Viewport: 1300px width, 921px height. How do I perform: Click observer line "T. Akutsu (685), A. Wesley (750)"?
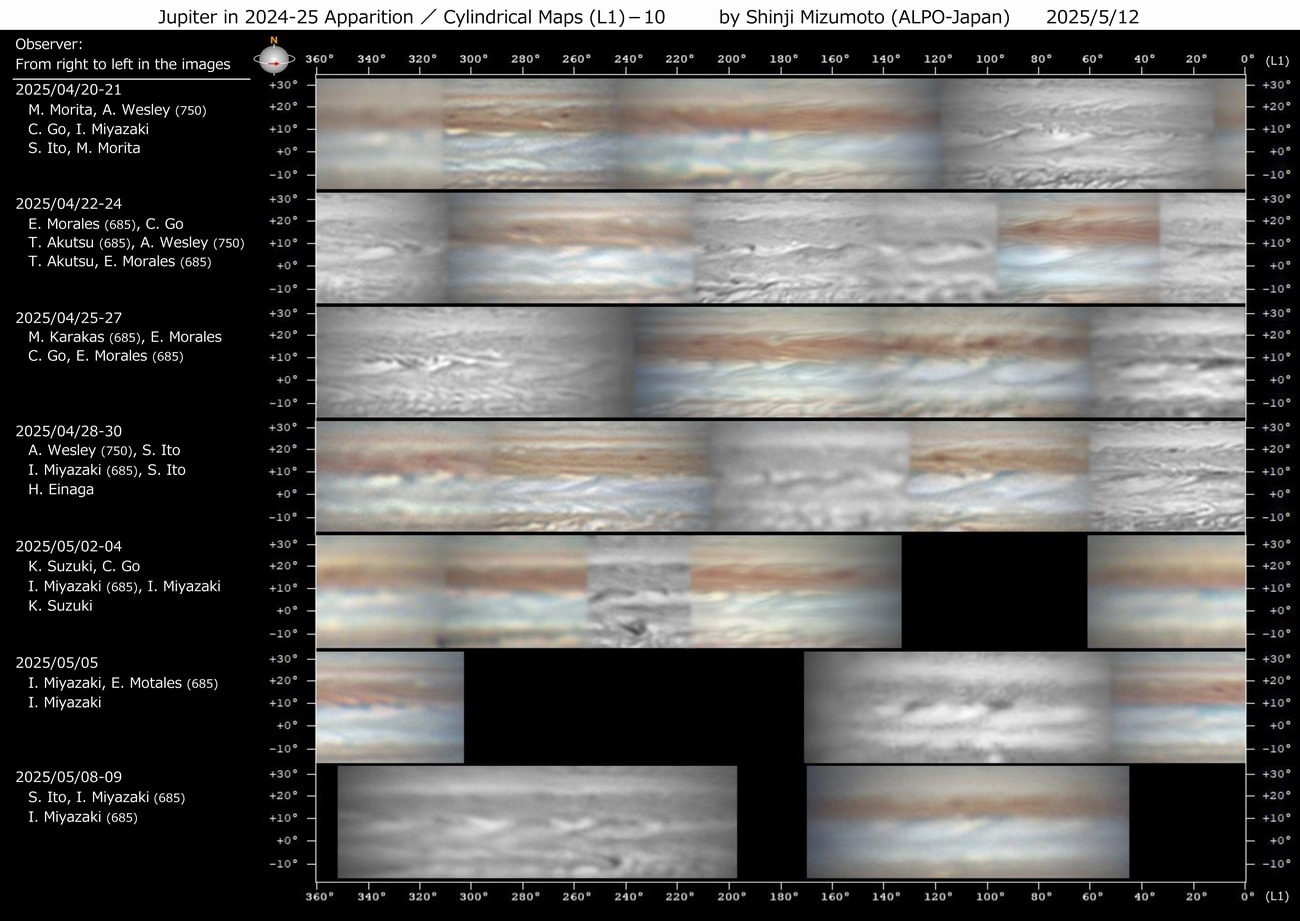pos(136,243)
